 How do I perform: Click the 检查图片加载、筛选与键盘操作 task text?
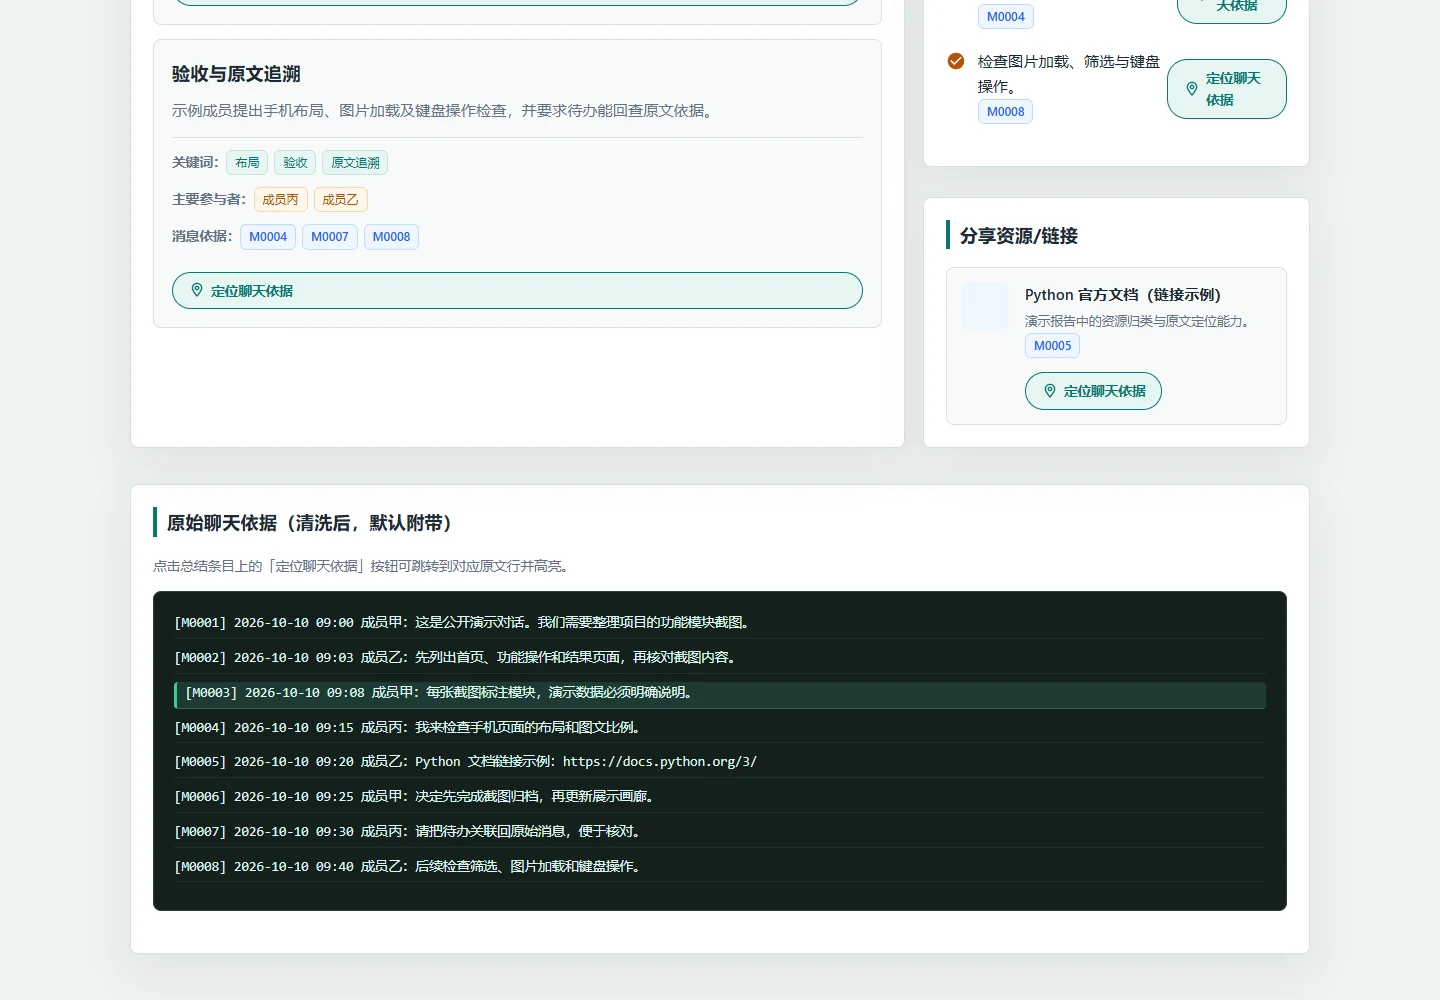pos(1068,74)
